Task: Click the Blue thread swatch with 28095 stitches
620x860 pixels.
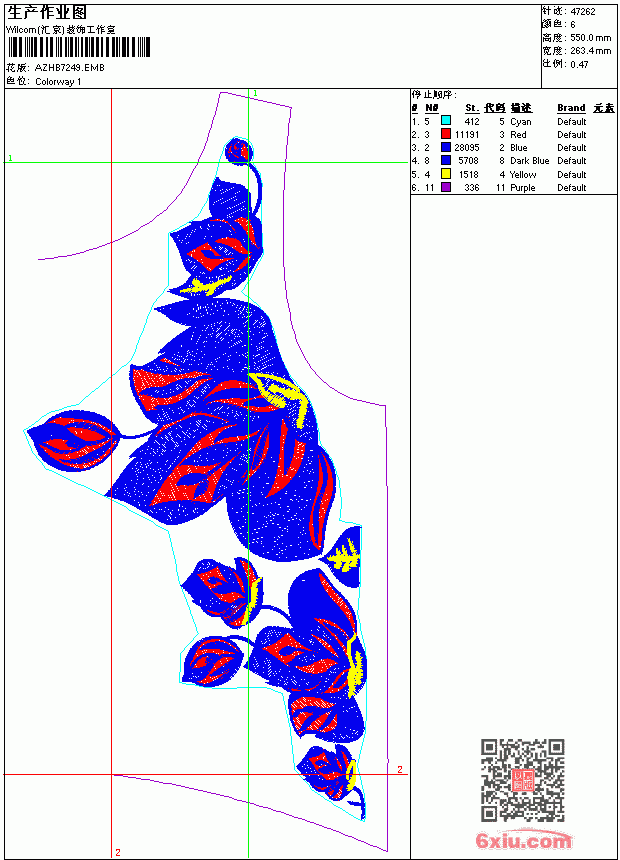Action: [446, 147]
